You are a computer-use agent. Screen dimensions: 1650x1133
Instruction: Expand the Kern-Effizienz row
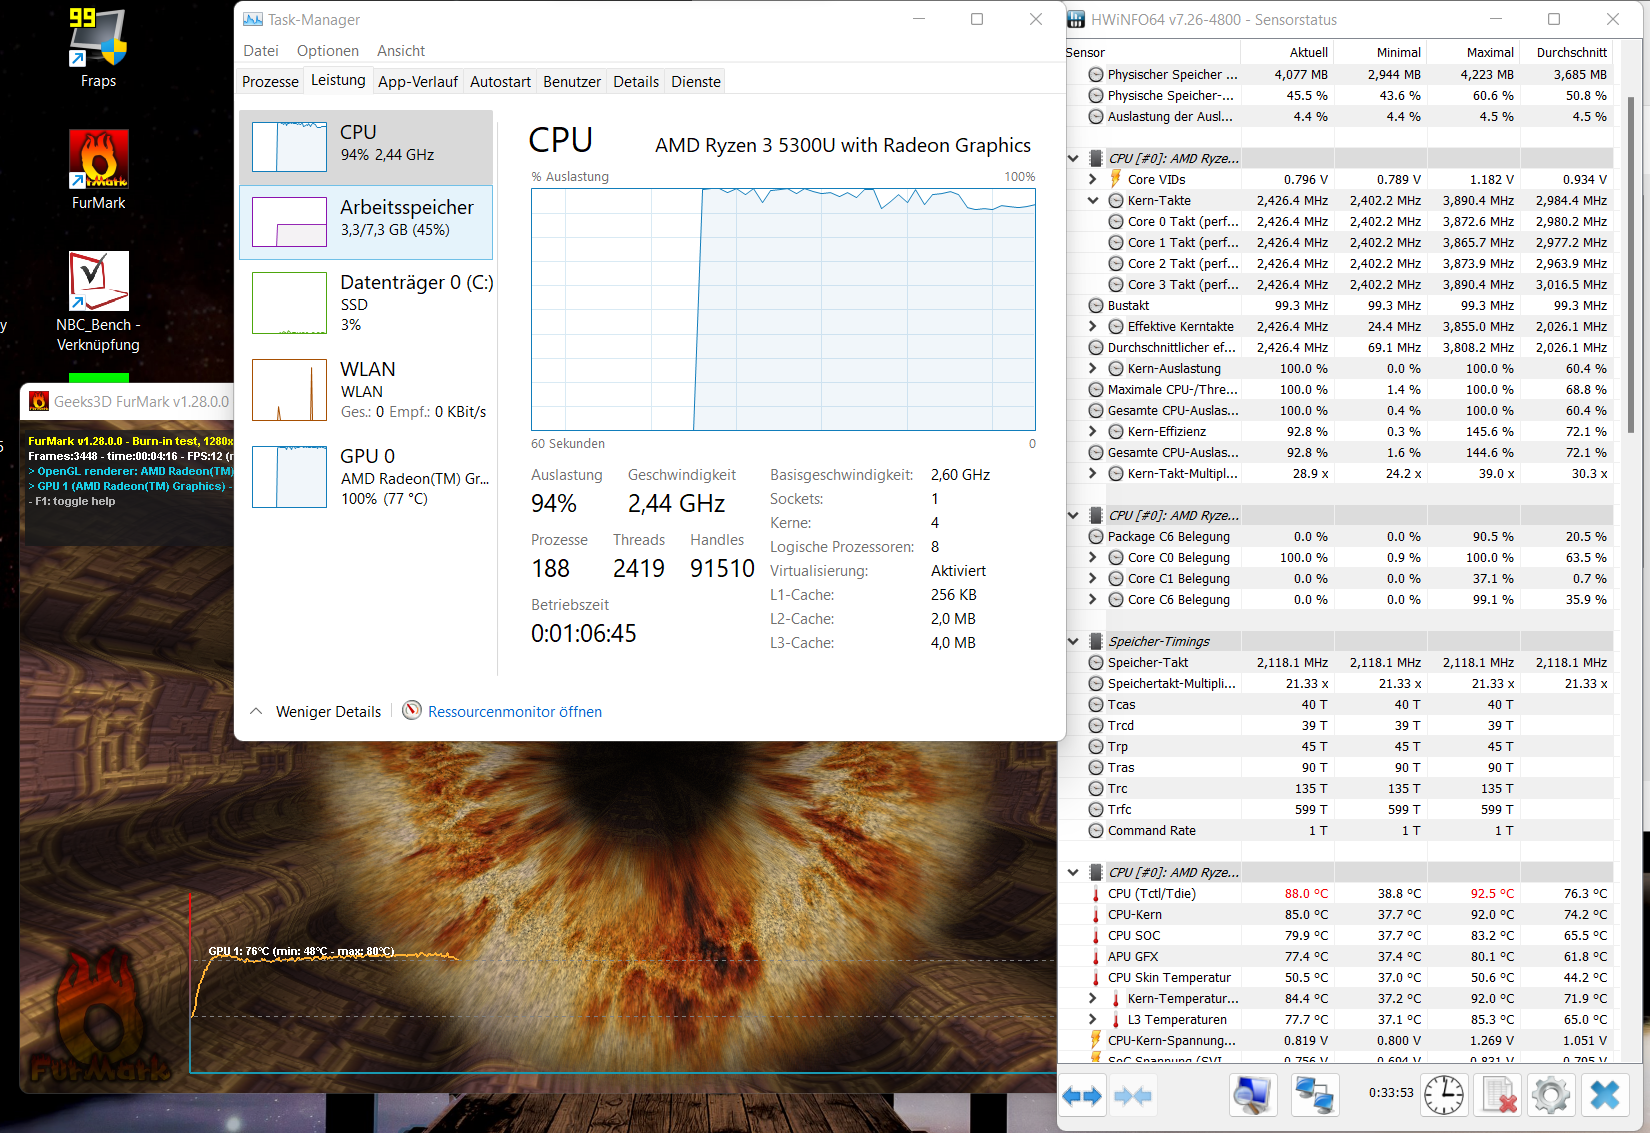[1093, 431]
